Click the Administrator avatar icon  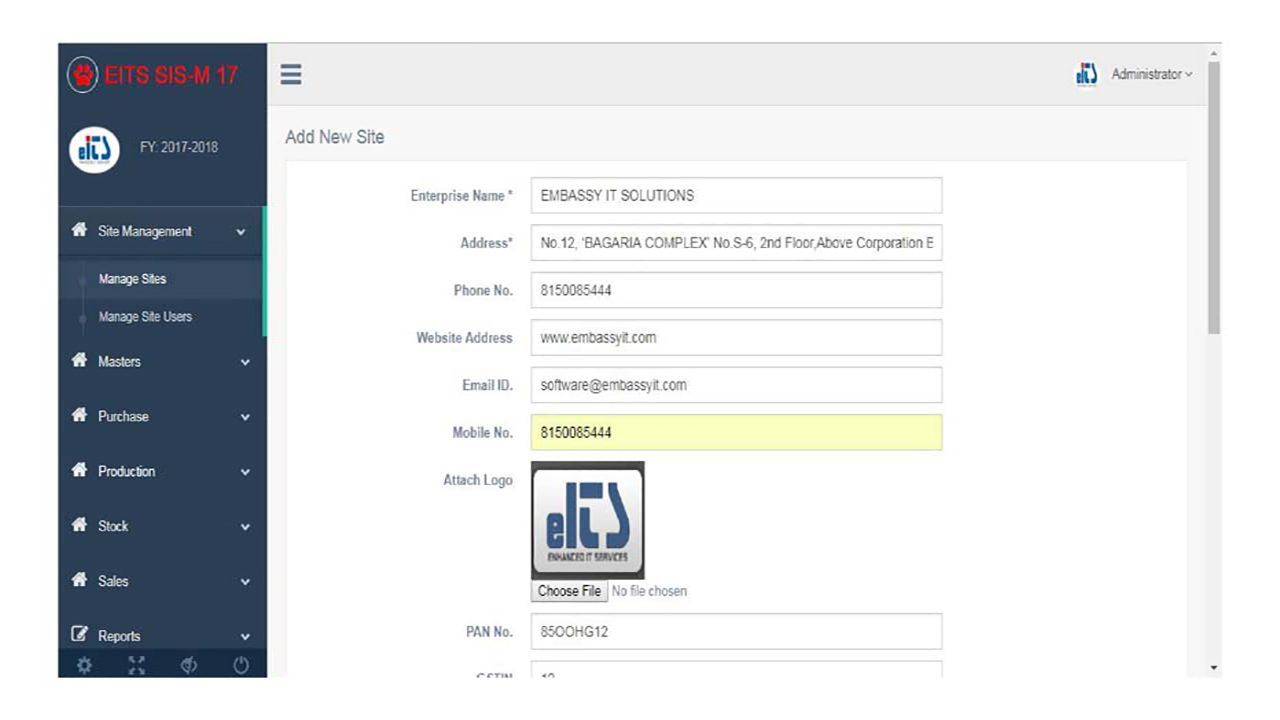pyautogui.click(x=1086, y=74)
